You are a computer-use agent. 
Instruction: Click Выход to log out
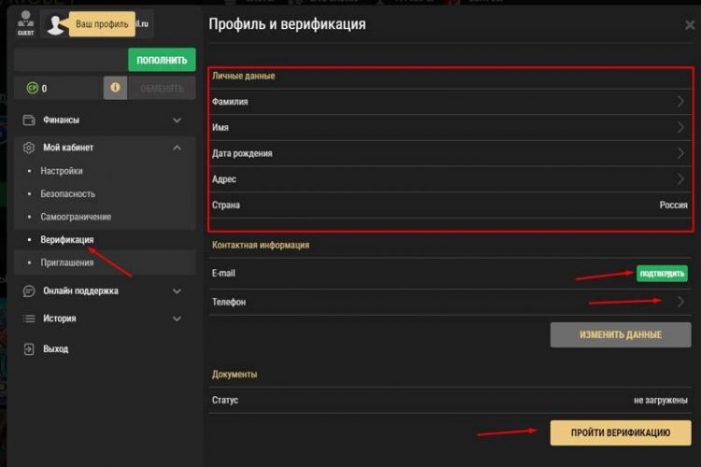point(55,349)
